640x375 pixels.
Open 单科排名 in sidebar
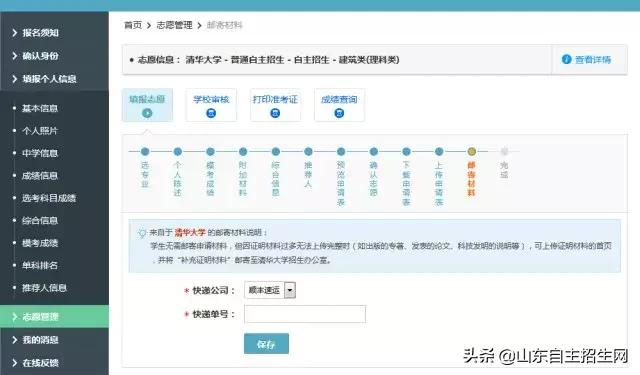tap(40, 265)
